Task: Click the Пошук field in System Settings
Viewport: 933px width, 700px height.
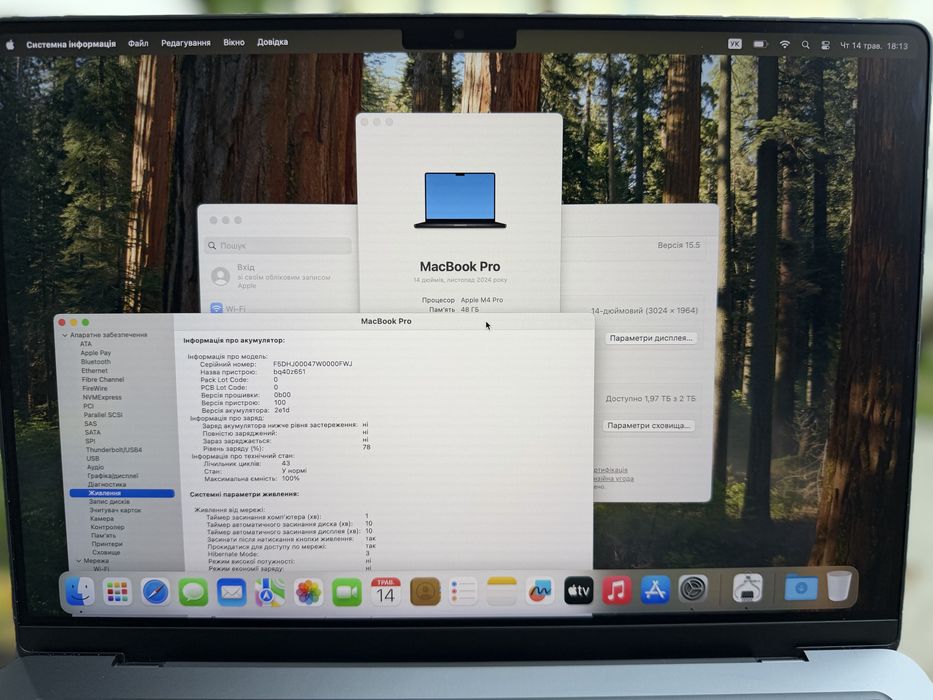Action: pos(278,245)
